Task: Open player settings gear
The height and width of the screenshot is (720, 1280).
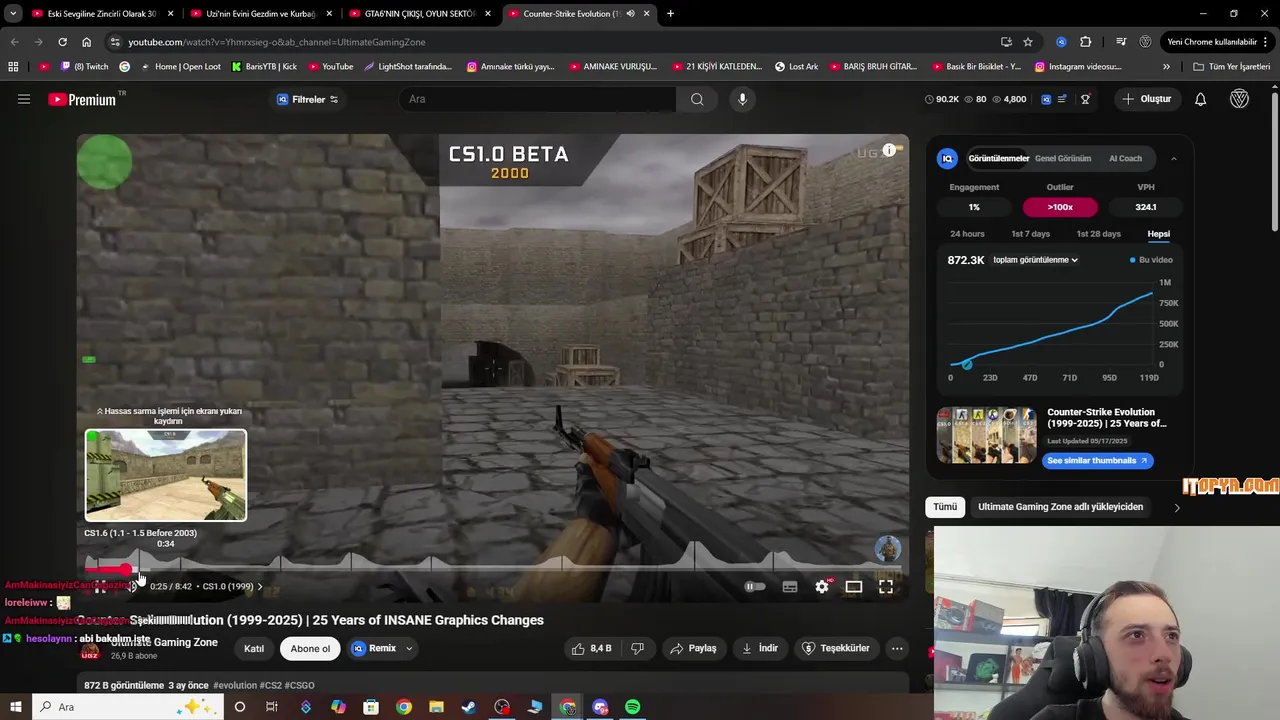Action: click(x=822, y=587)
